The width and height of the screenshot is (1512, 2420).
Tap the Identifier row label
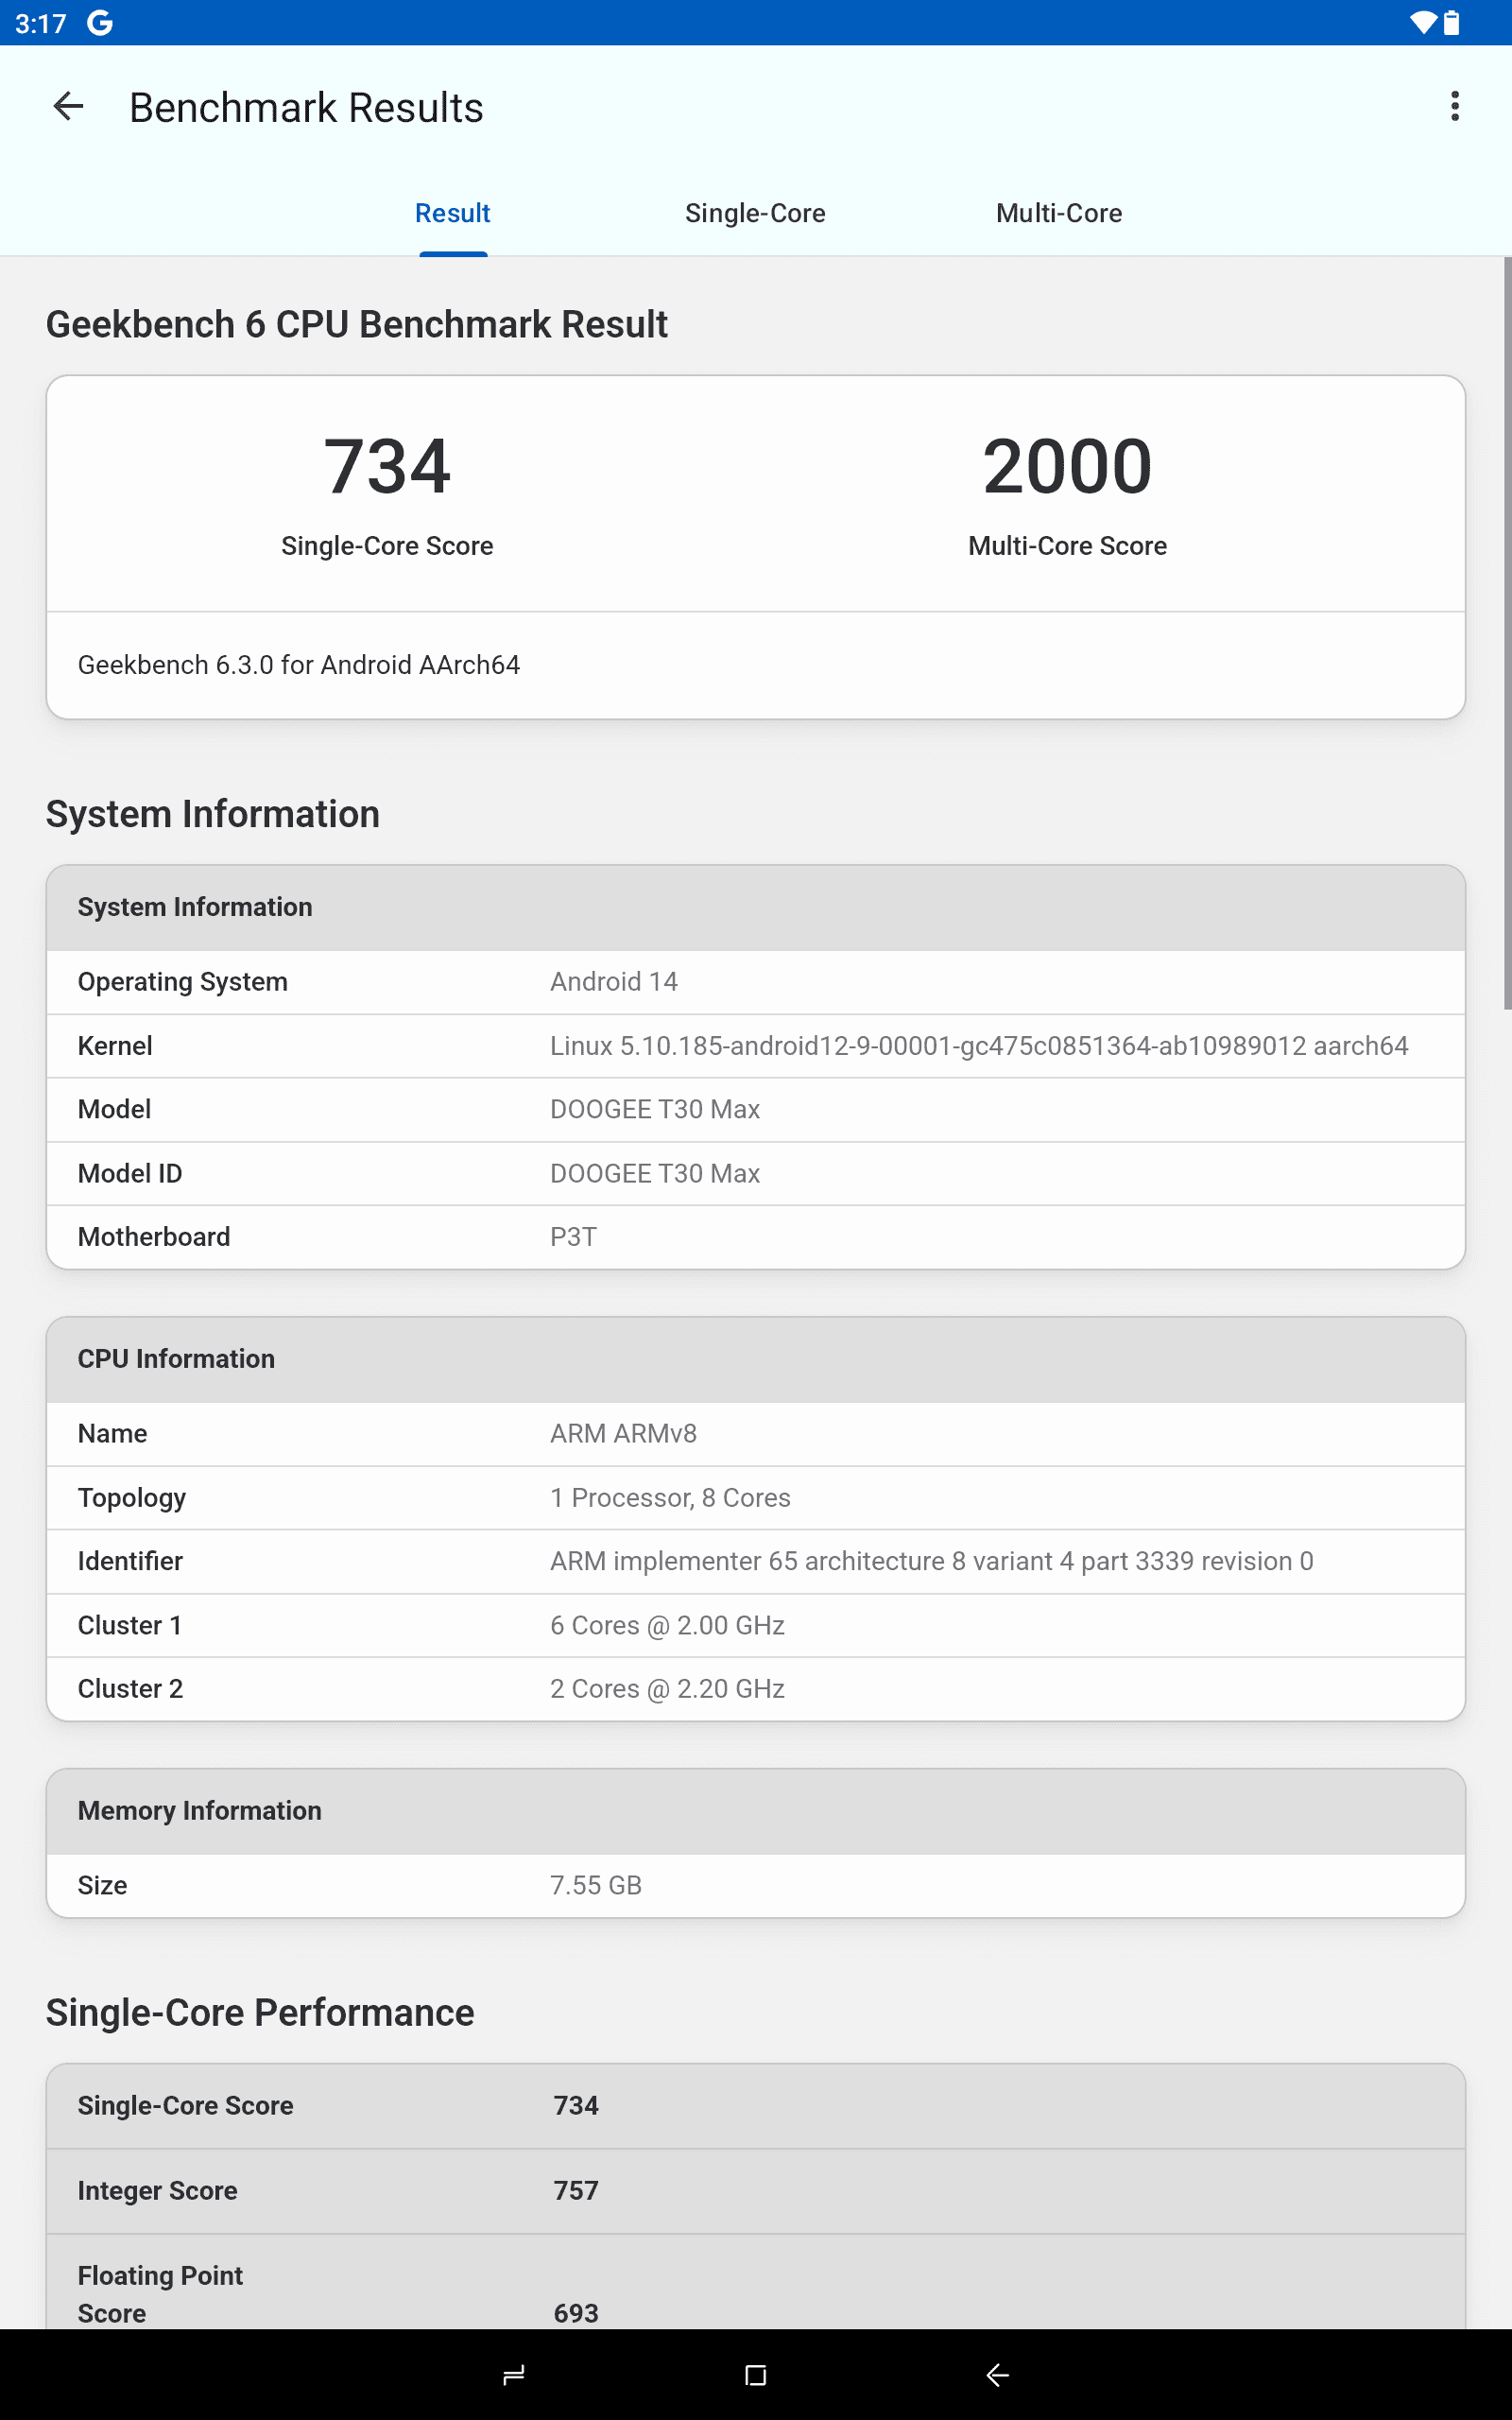click(x=130, y=1561)
